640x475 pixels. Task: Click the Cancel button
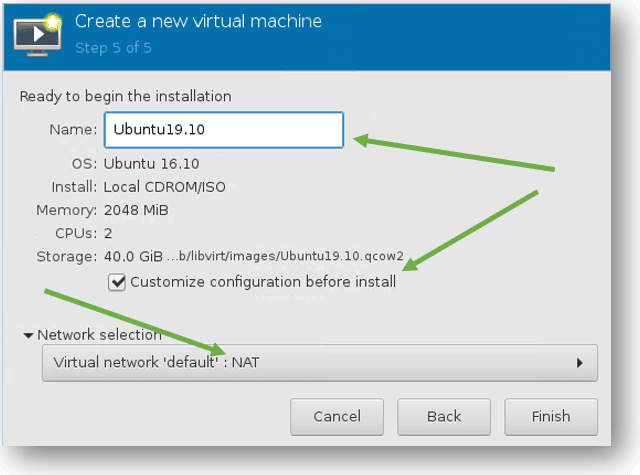coord(337,417)
